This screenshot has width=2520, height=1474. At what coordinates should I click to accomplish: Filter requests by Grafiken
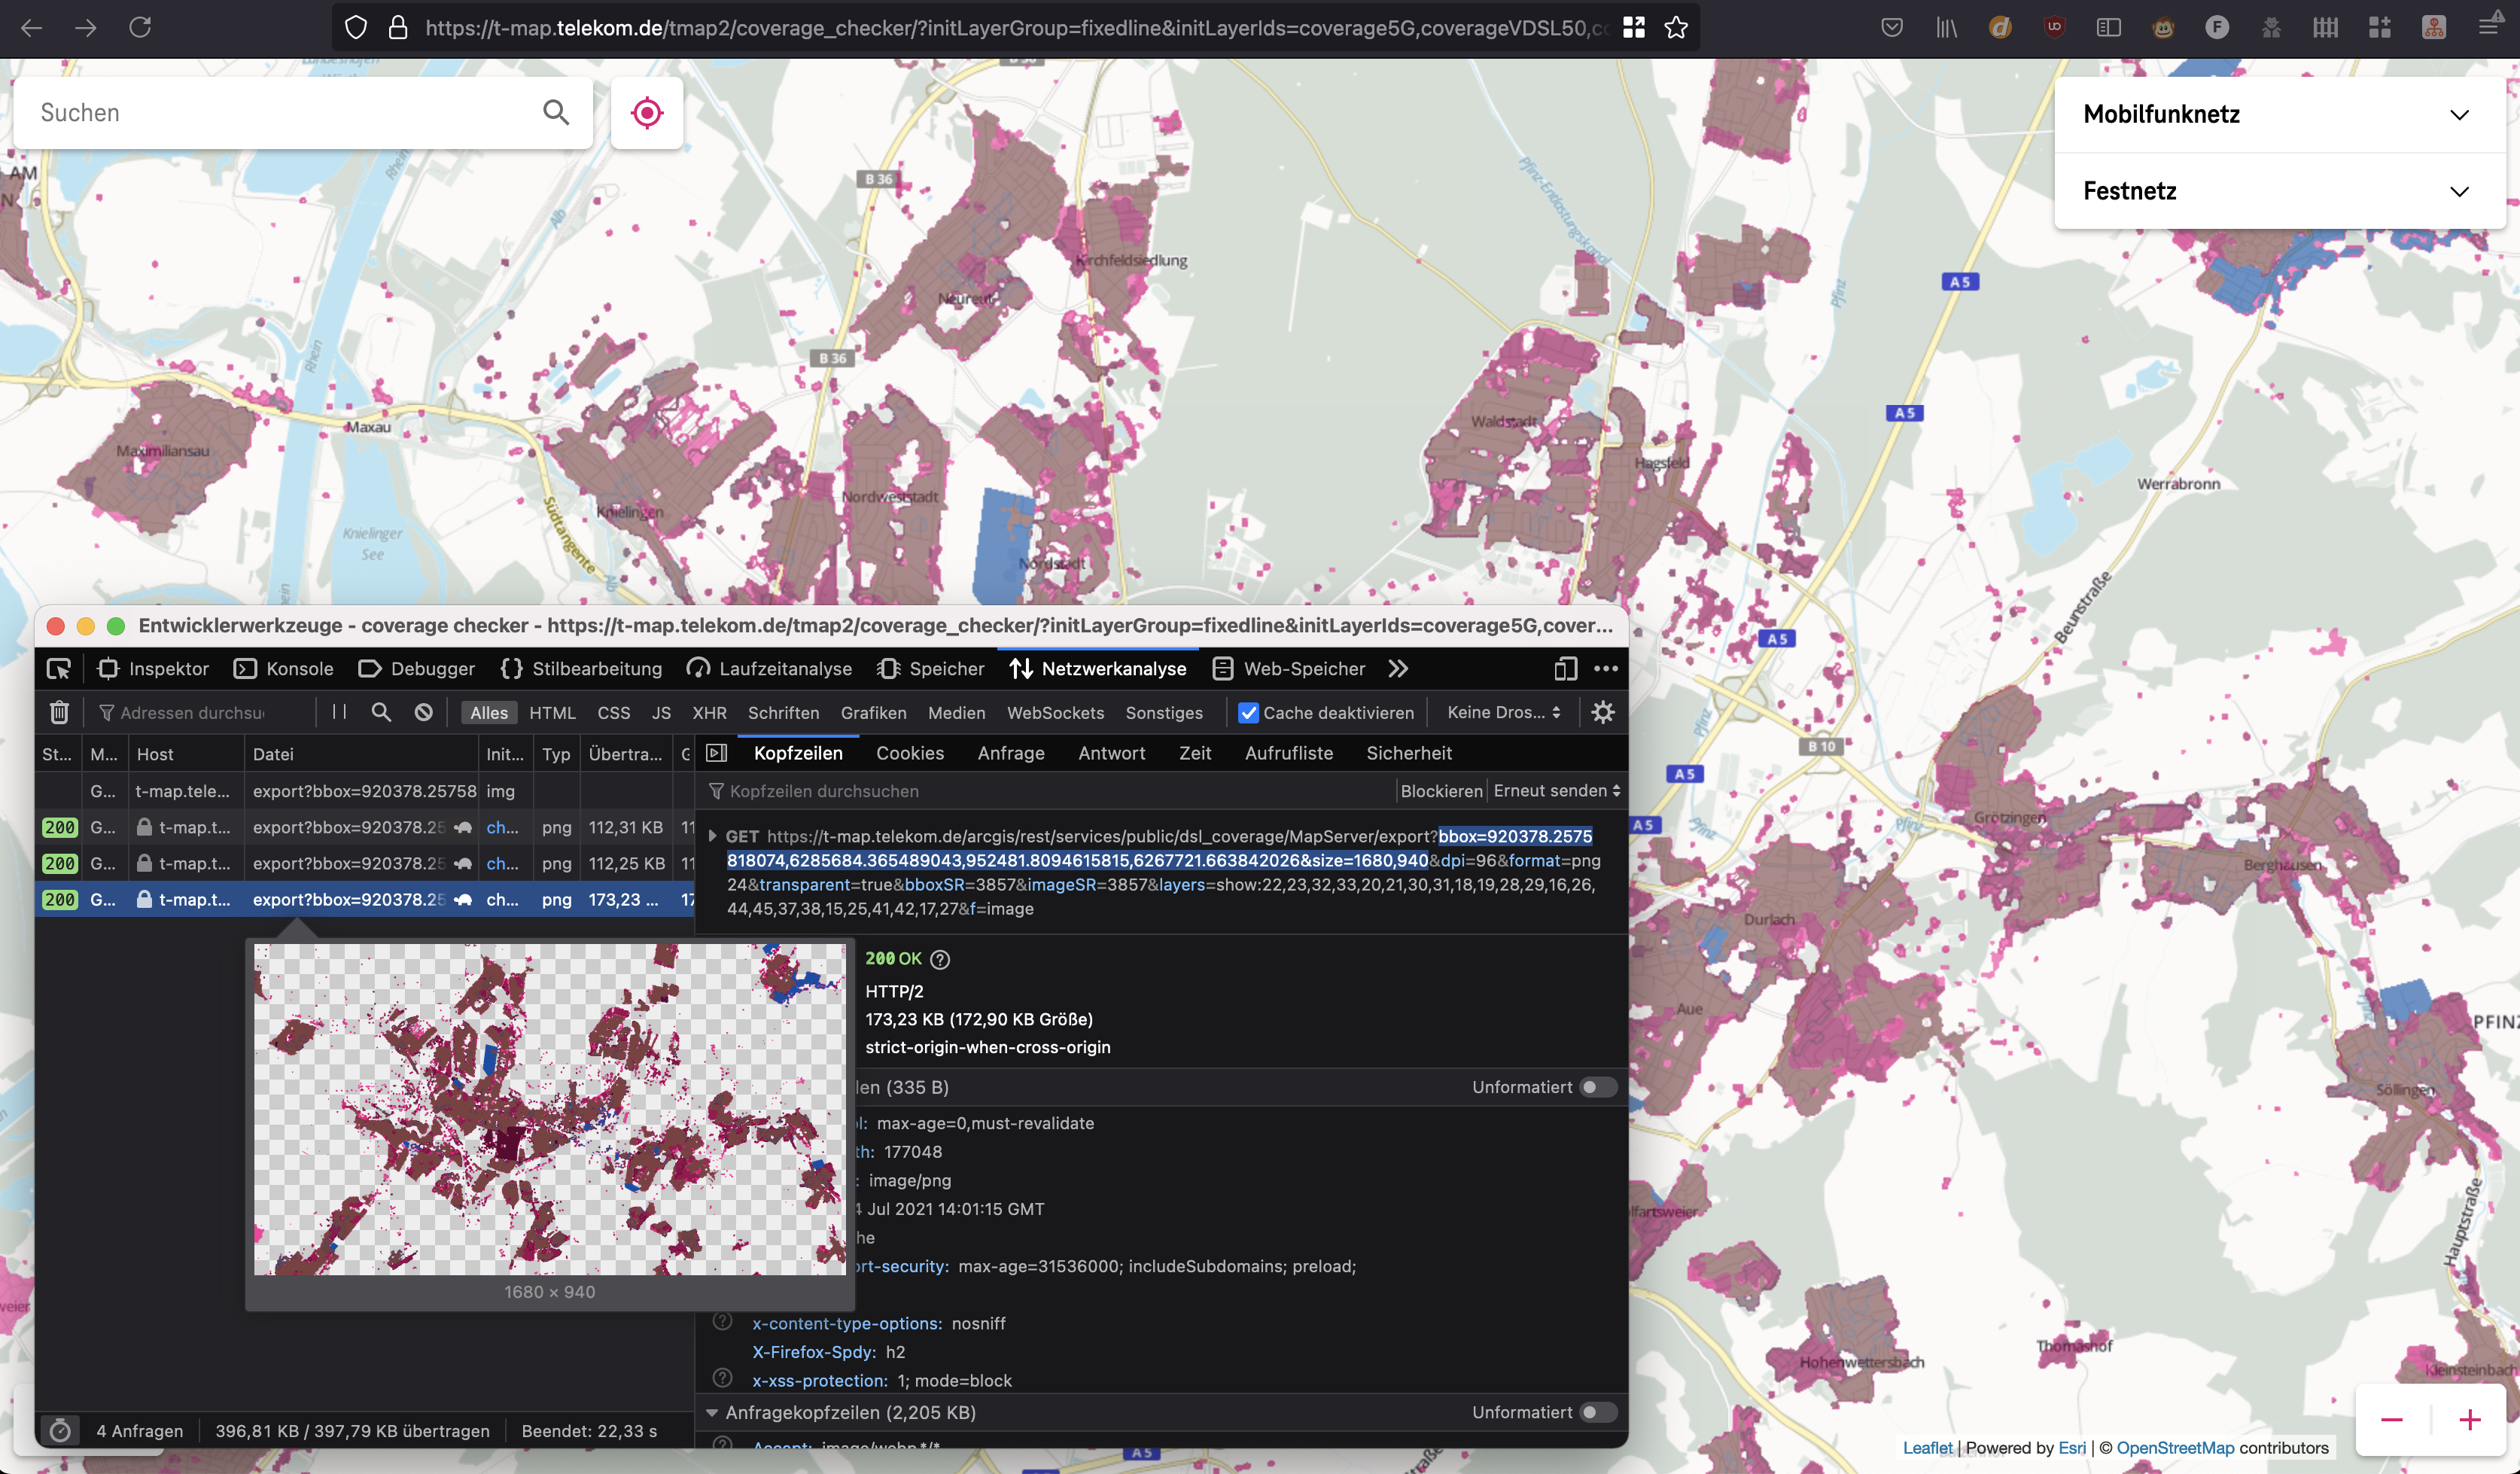click(873, 713)
